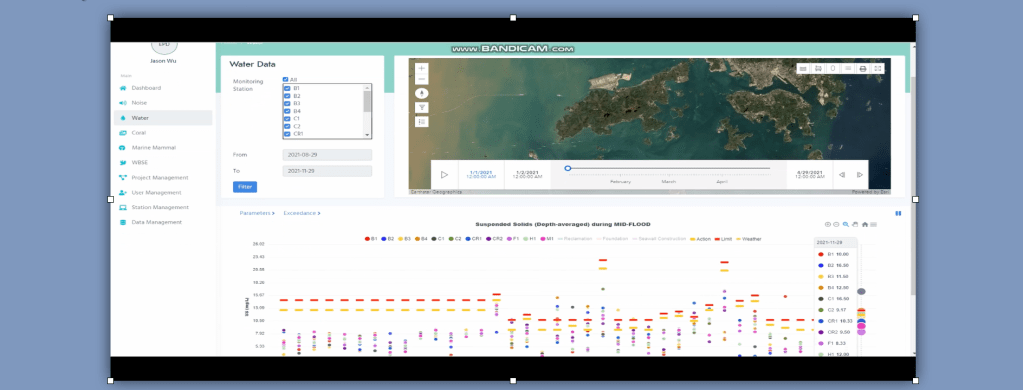
Task: Click the To date field
Action: [x=328, y=171]
